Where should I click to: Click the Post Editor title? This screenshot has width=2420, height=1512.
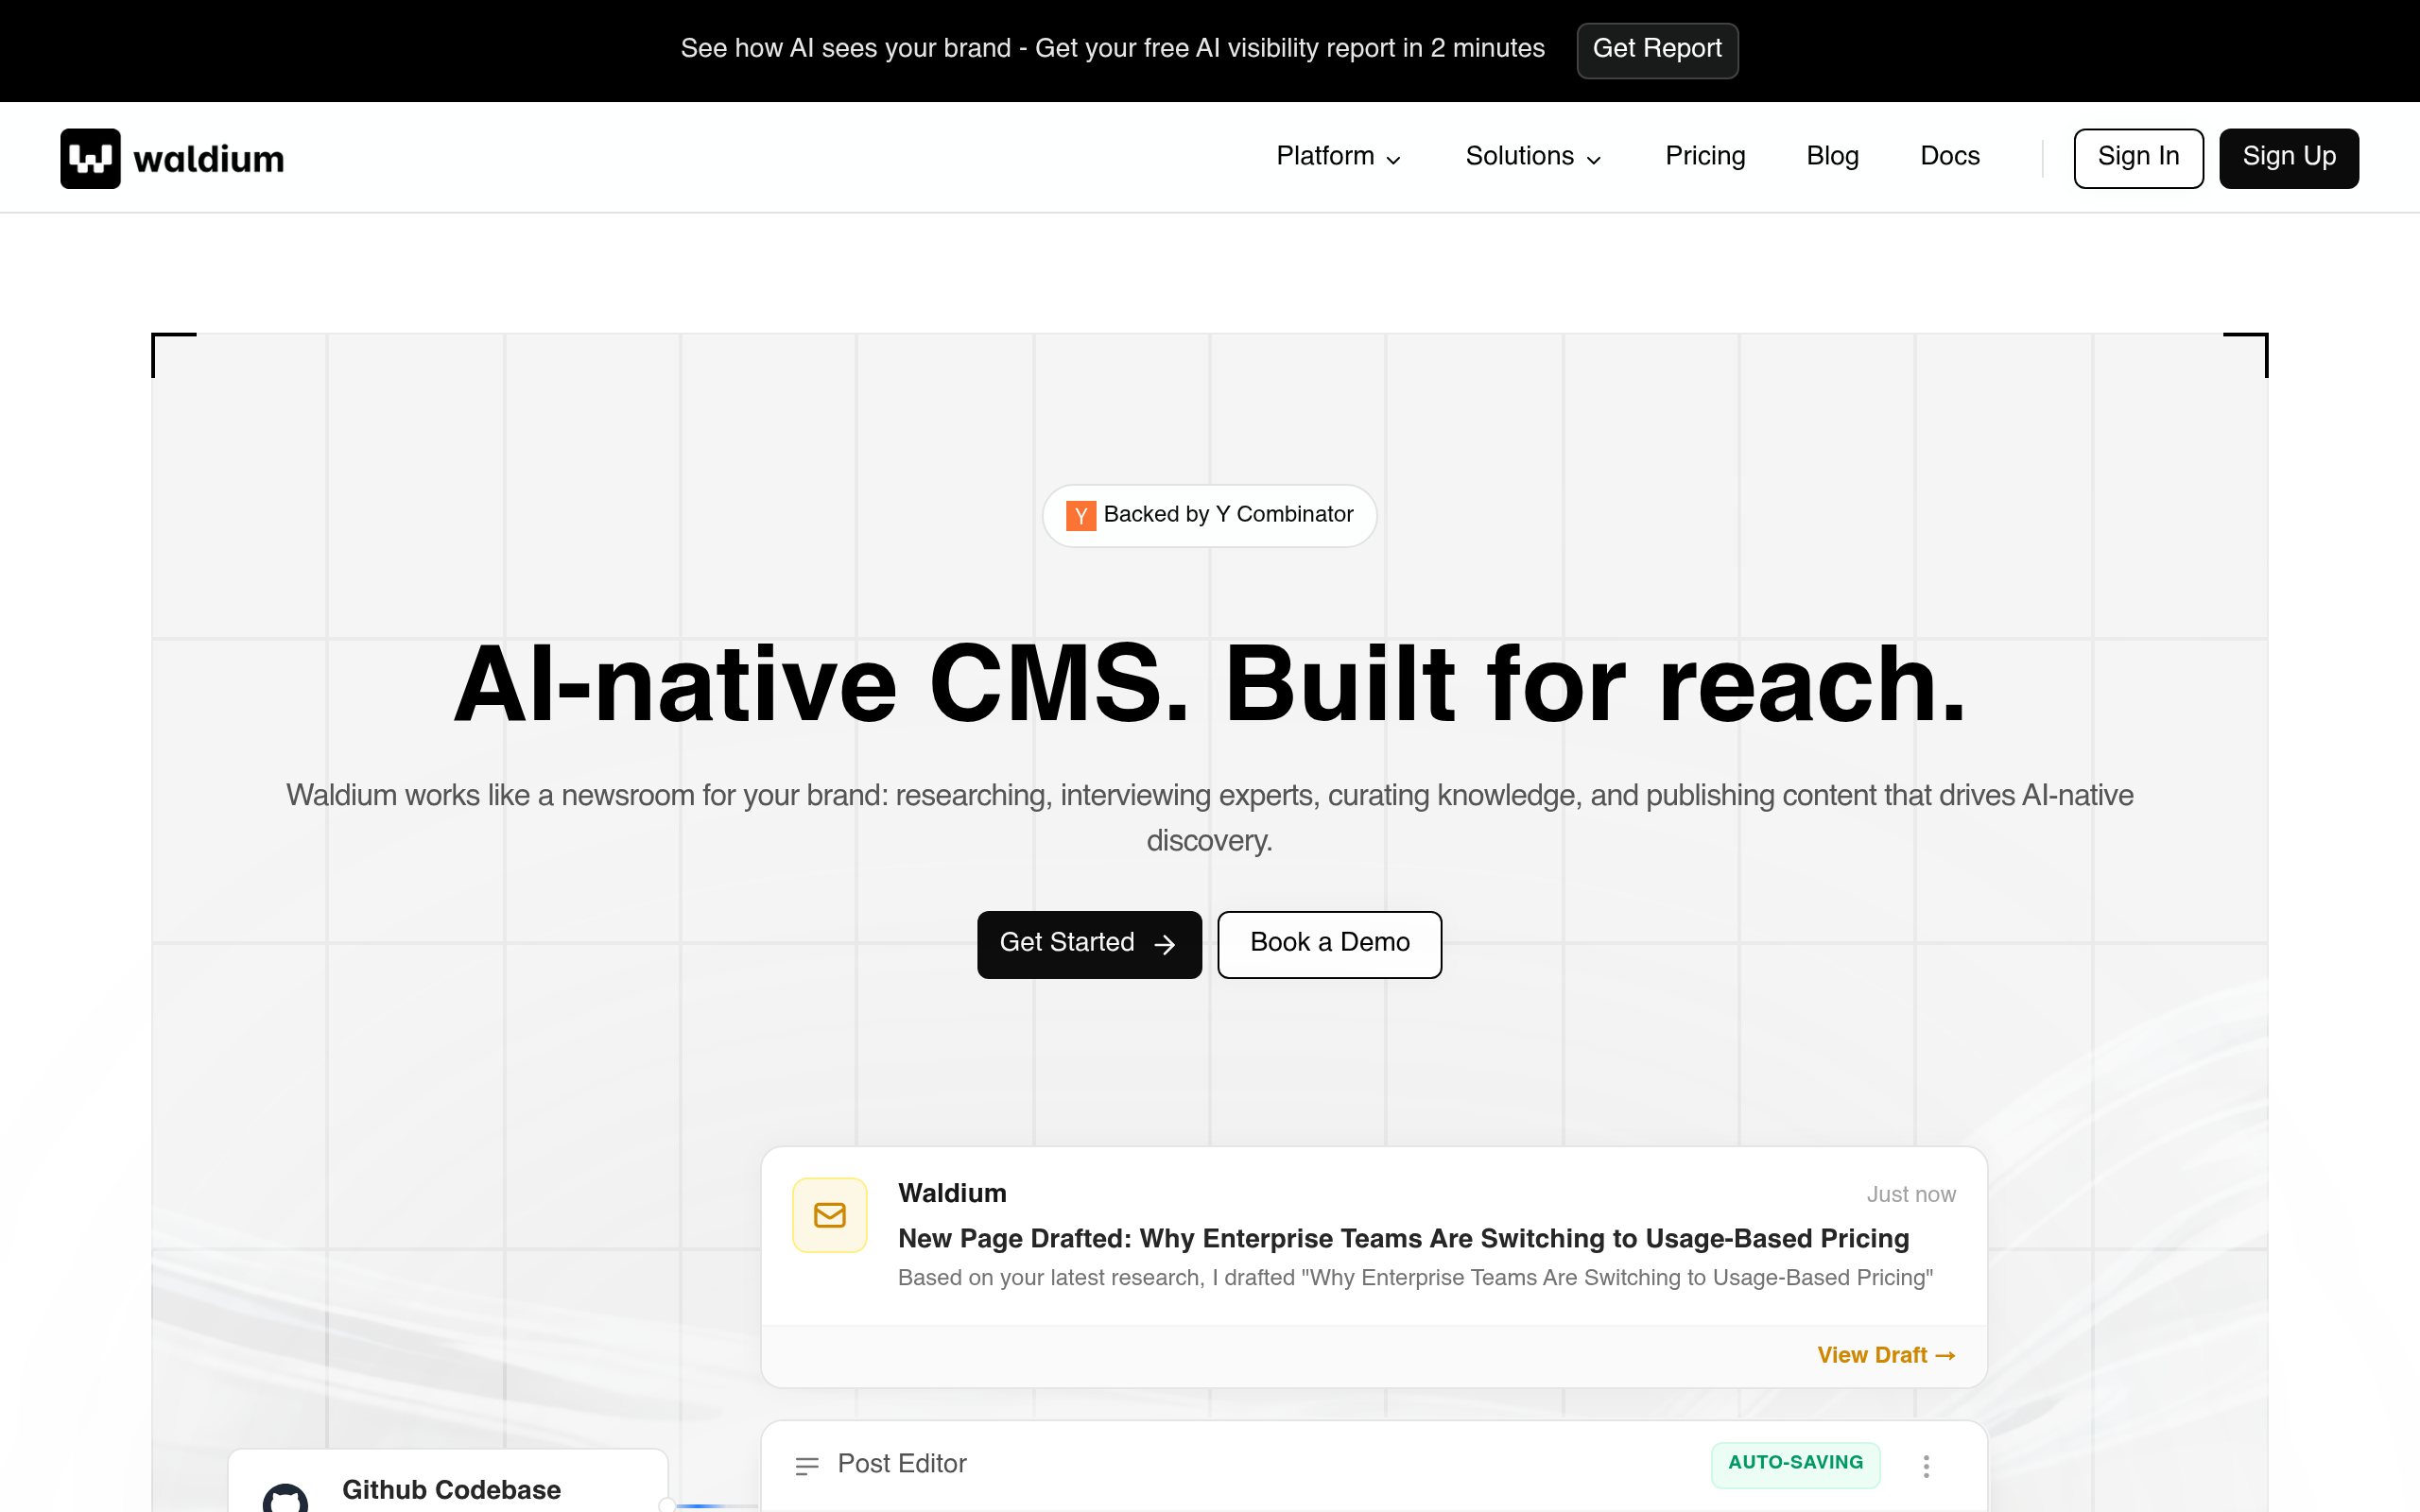[902, 1464]
